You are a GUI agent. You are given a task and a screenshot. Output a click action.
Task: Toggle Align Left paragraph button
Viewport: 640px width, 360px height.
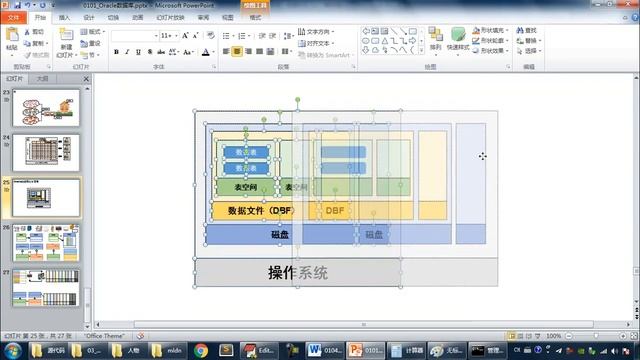click(x=226, y=51)
